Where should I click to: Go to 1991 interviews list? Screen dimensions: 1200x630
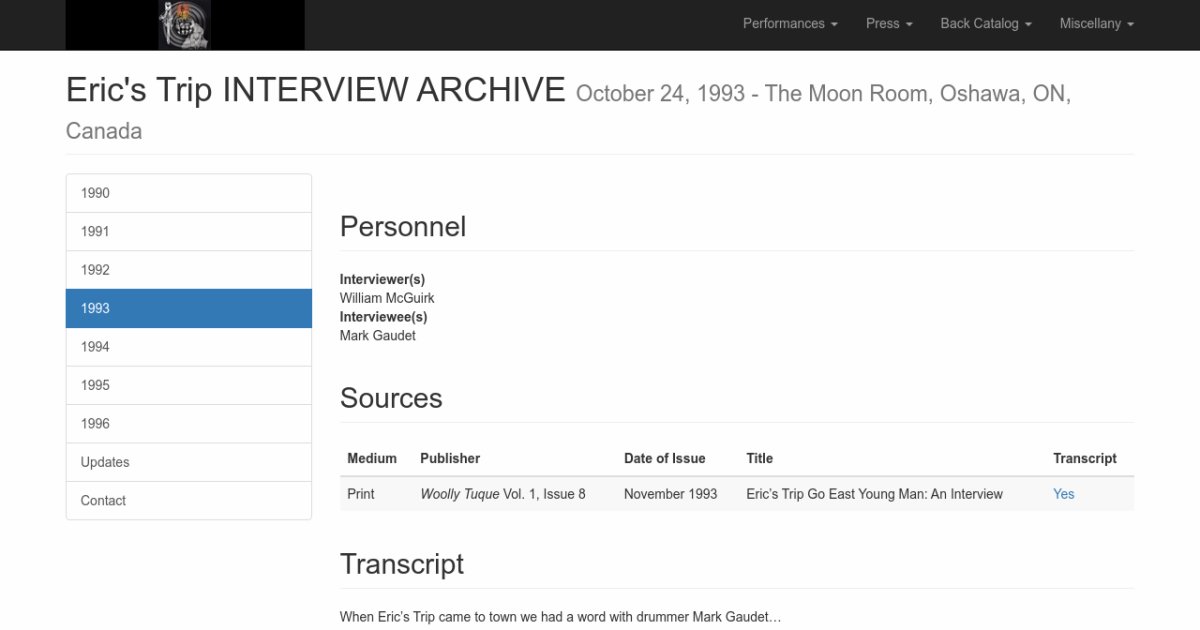click(x=188, y=231)
